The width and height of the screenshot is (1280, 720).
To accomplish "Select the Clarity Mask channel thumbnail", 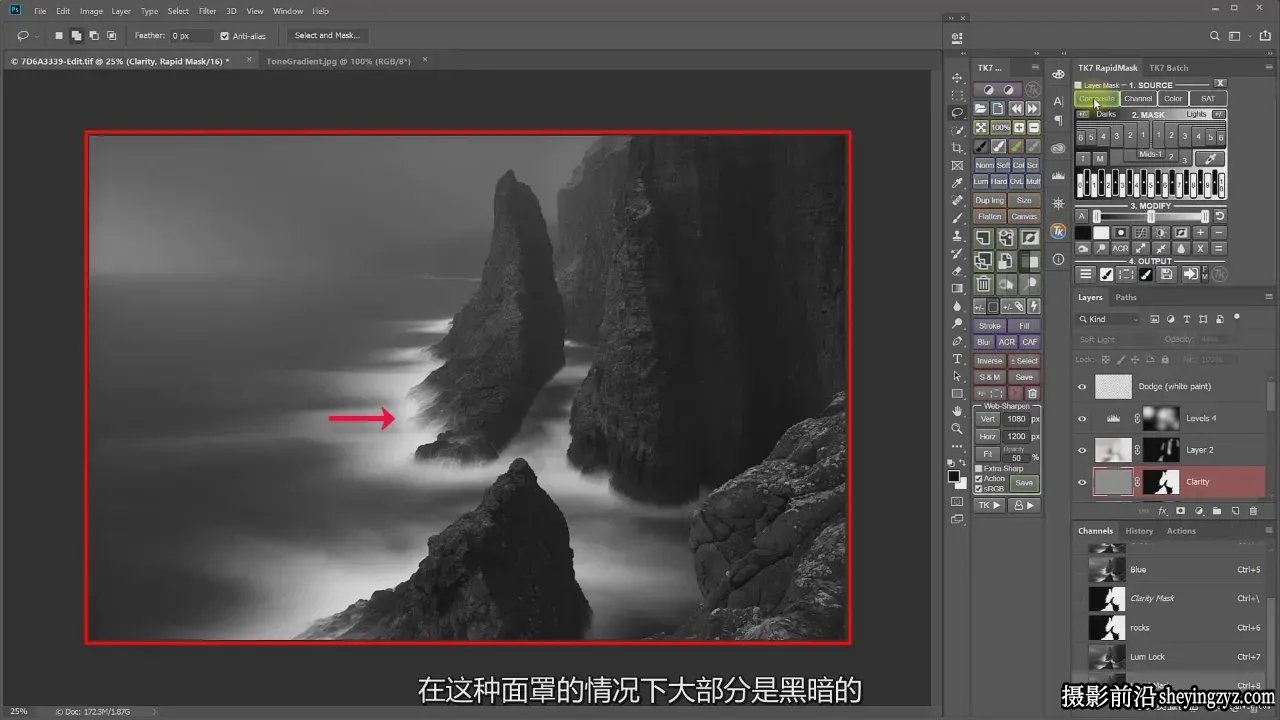I will [x=1107, y=598].
